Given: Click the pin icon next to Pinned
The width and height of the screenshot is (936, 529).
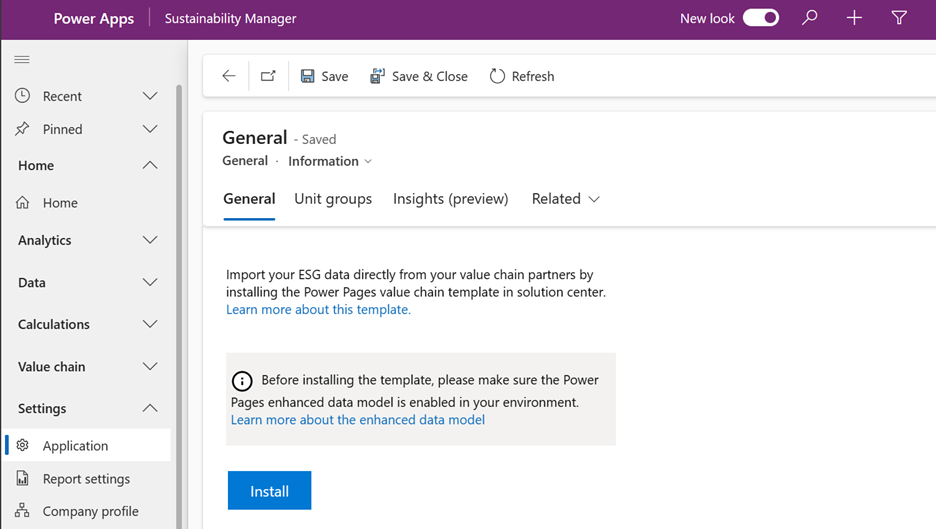Looking at the screenshot, I should tap(22, 128).
